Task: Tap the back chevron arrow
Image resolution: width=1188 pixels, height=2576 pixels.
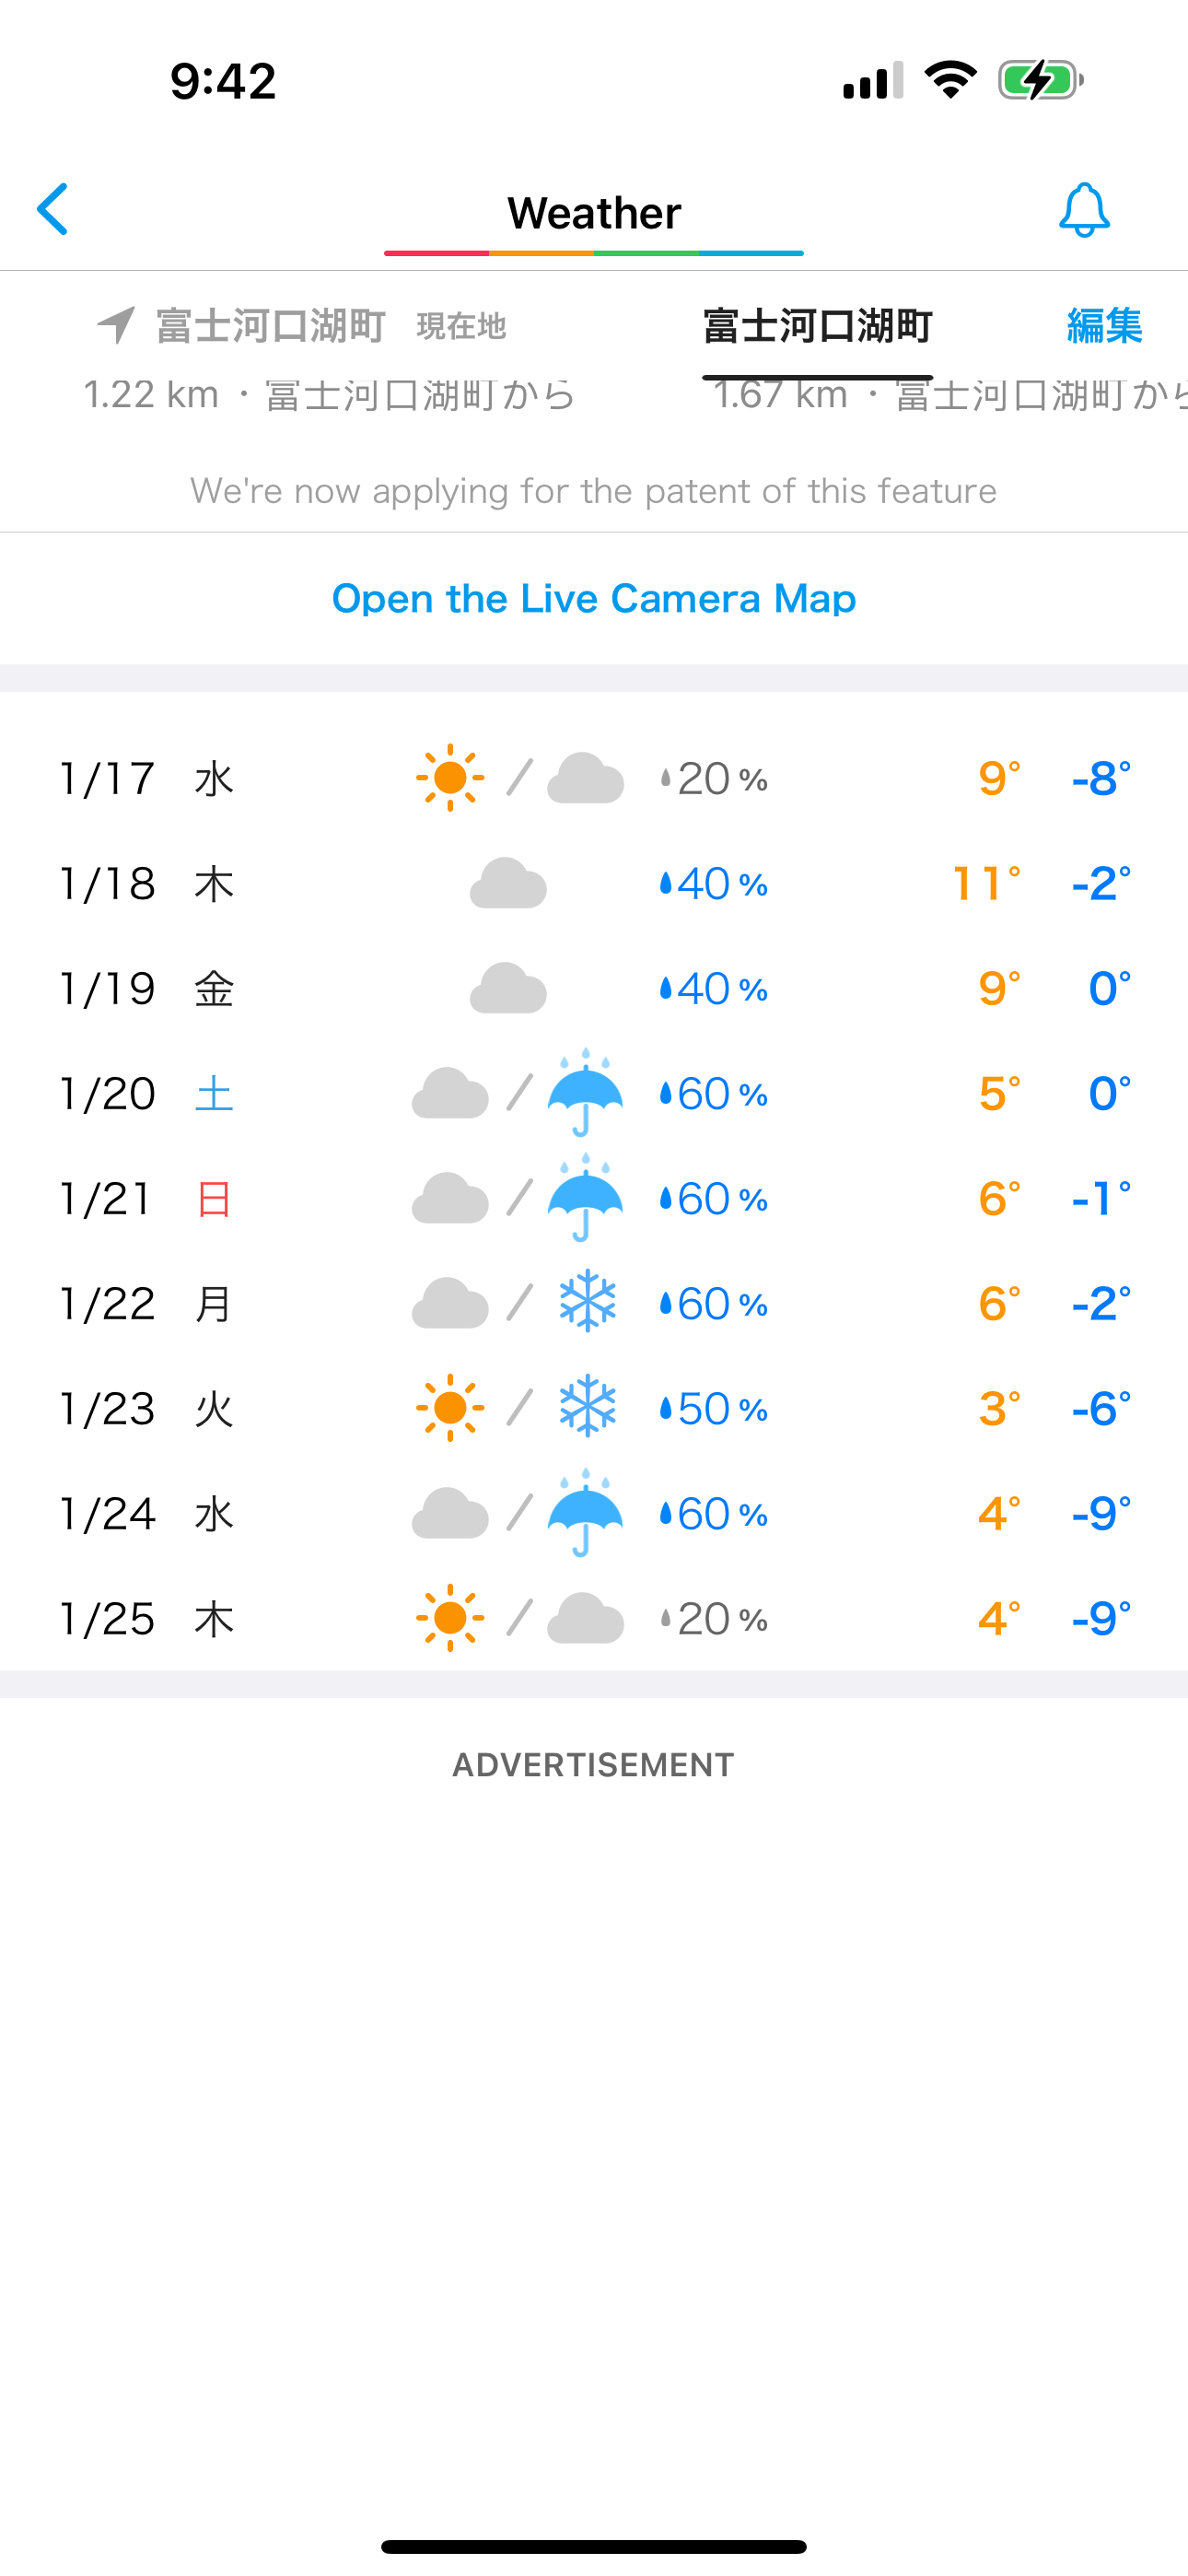Action: click(x=52, y=209)
